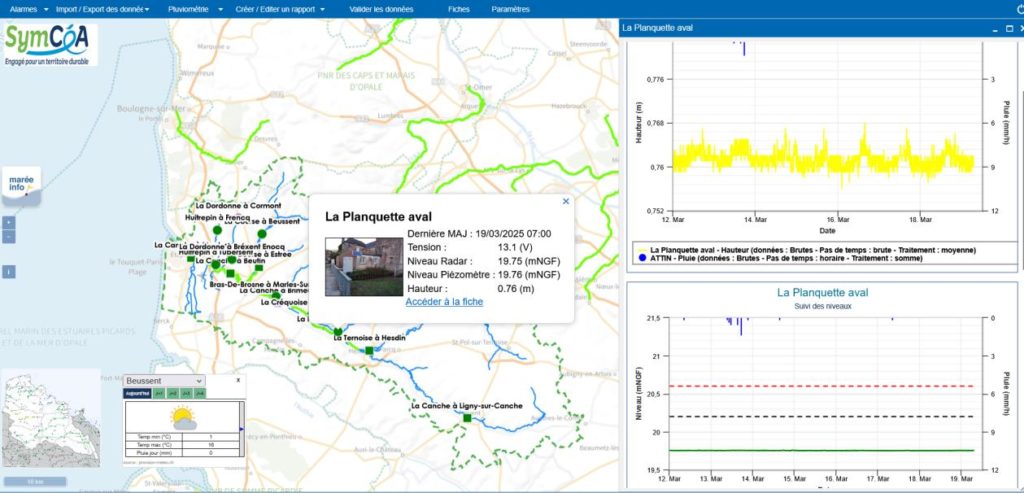
Task: Toggle ATTIN Pluie series in chart legend
Action: pyautogui.click(x=640, y=258)
